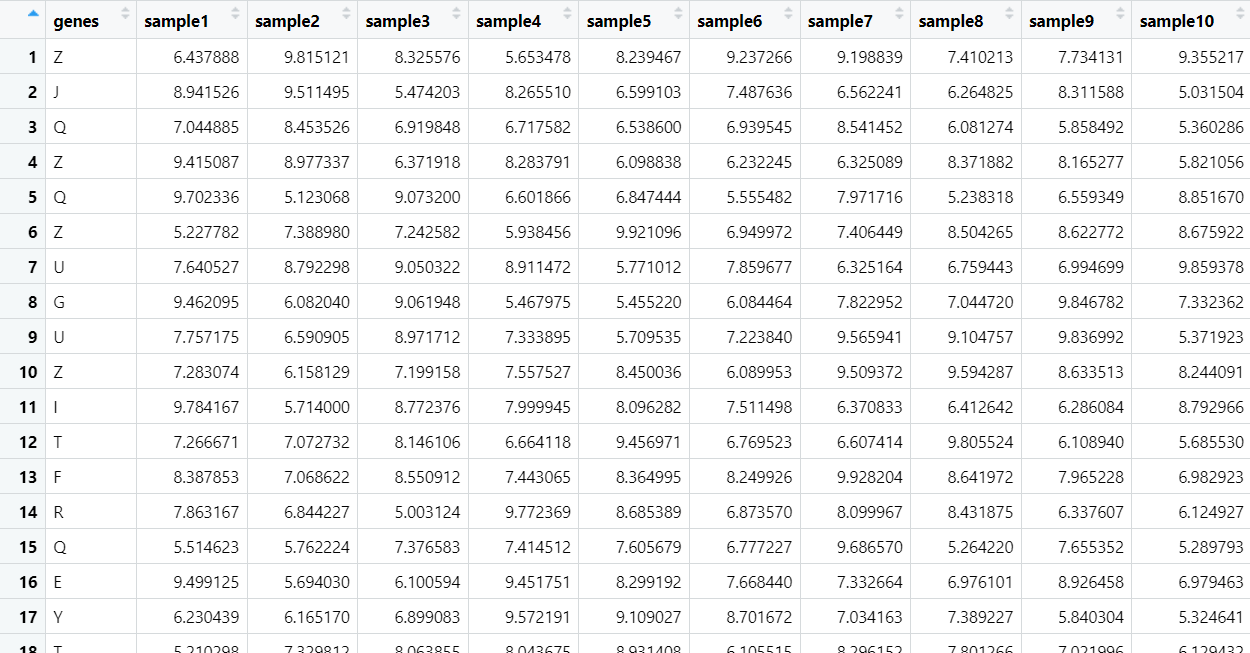The width and height of the screenshot is (1250, 653).
Task: Click cell value 6.437888
Action: click(206, 57)
